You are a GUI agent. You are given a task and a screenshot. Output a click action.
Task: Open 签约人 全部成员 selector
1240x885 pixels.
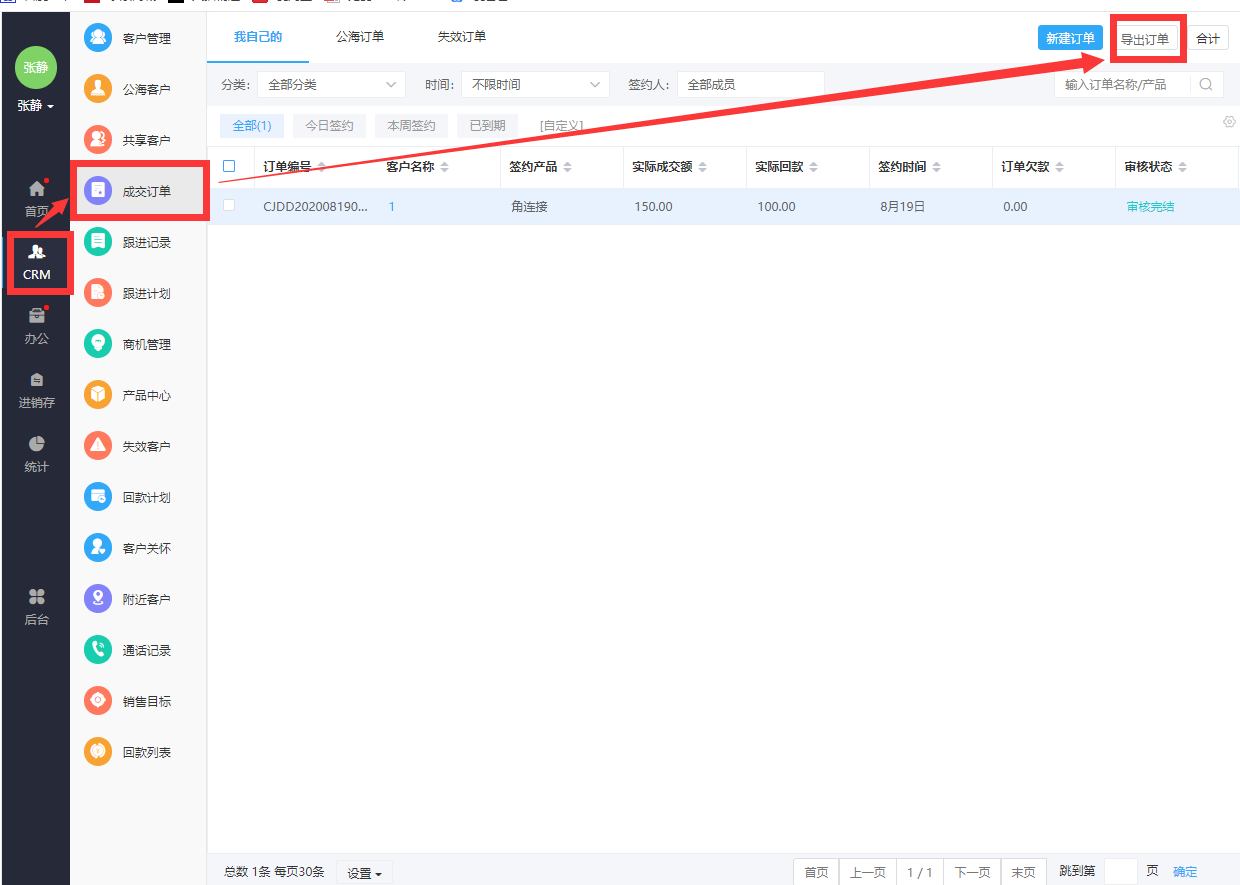coord(750,85)
